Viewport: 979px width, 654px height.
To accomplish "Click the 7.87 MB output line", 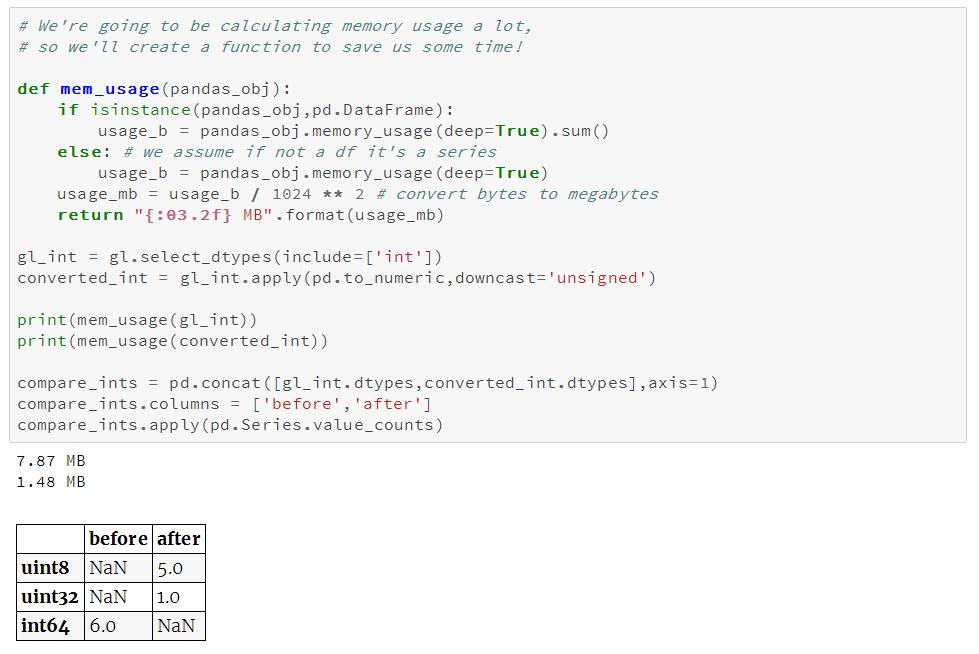I will point(51,461).
